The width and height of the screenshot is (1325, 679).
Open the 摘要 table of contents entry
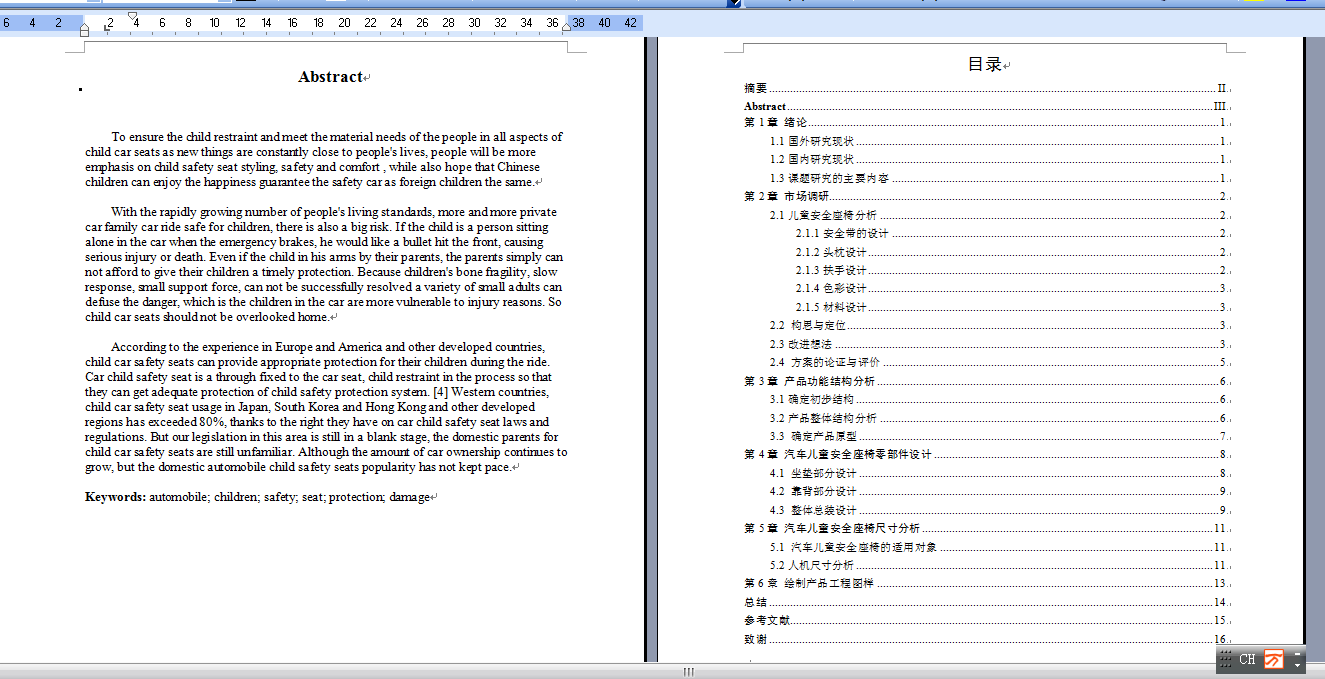pos(987,89)
